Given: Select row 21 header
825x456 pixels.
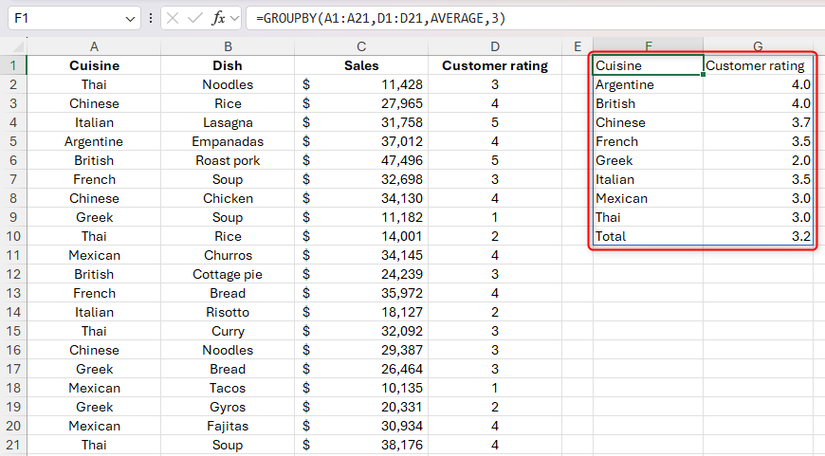Looking at the screenshot, I should [x=13, y=445].
